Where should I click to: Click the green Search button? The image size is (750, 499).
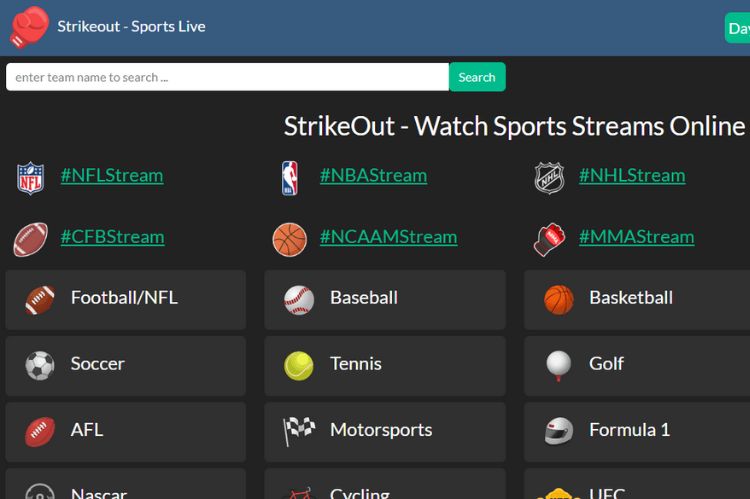point(477,77)
